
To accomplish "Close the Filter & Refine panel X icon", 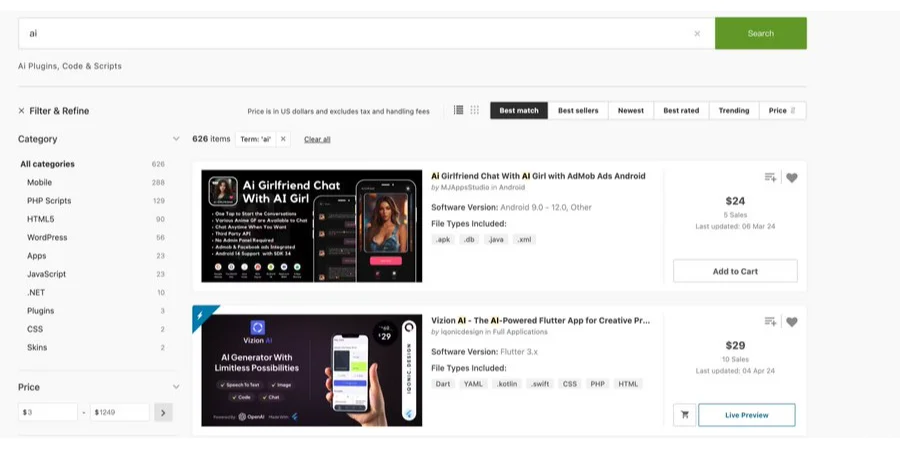I will [x=21, y=111].
